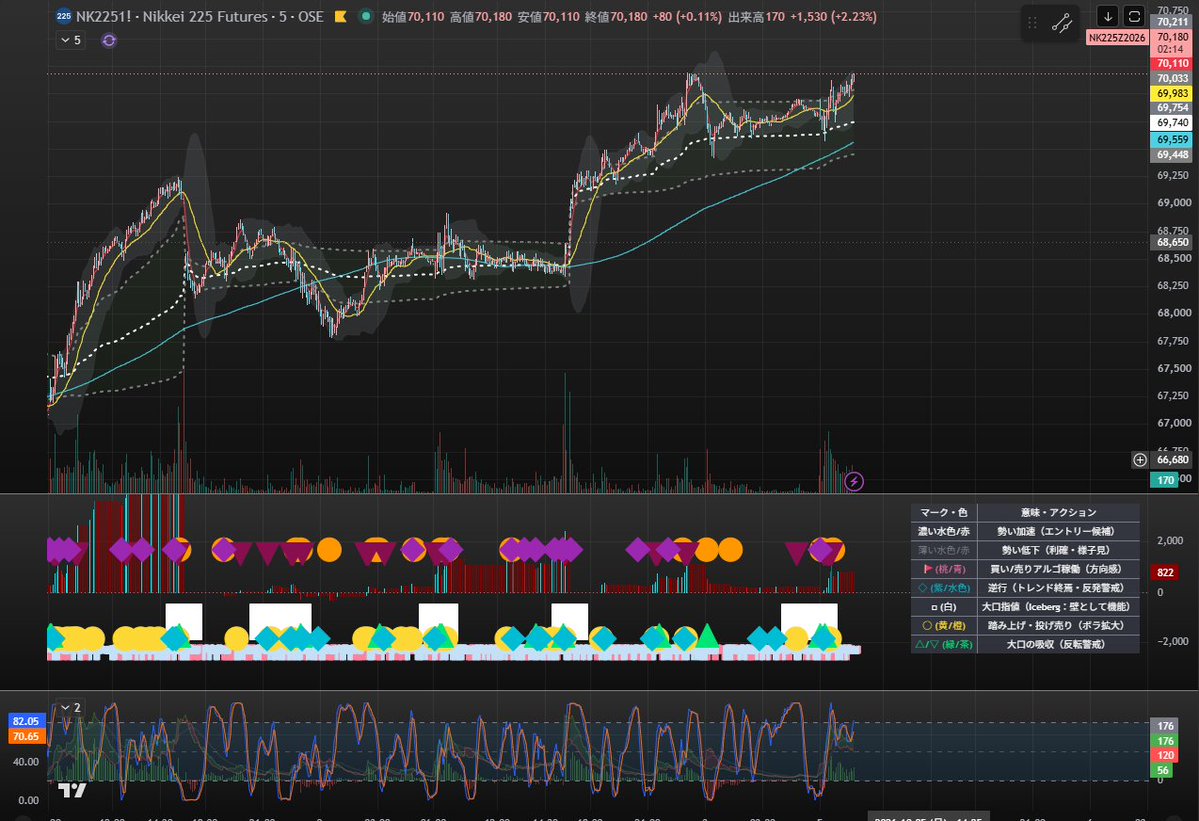The width and height of the screenshot is (1199, 821).
Task: Click the gray 70,033 price label
Action: pyautogui.click(x=1171, y=78)
